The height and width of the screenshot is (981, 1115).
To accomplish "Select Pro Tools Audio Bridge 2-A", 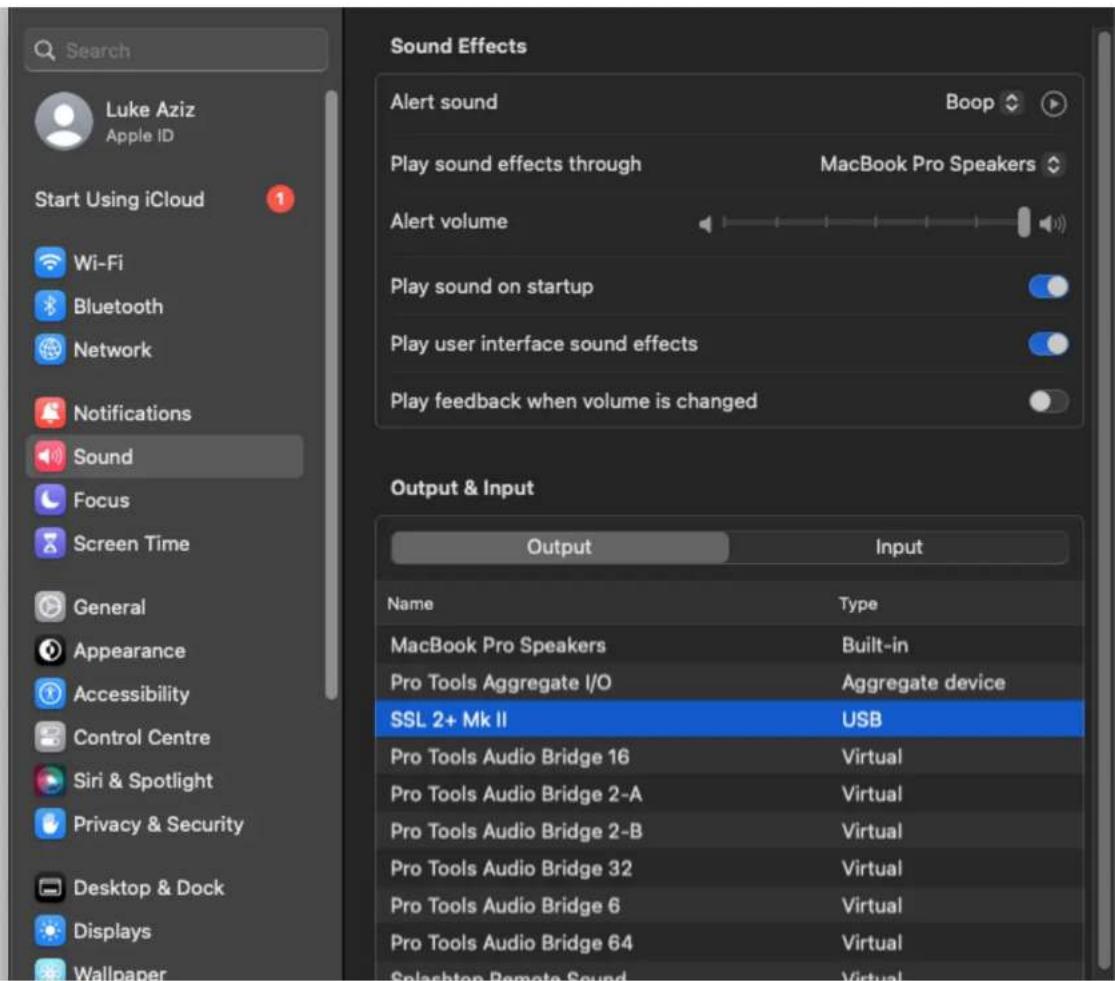I will (x=730, y=793).
